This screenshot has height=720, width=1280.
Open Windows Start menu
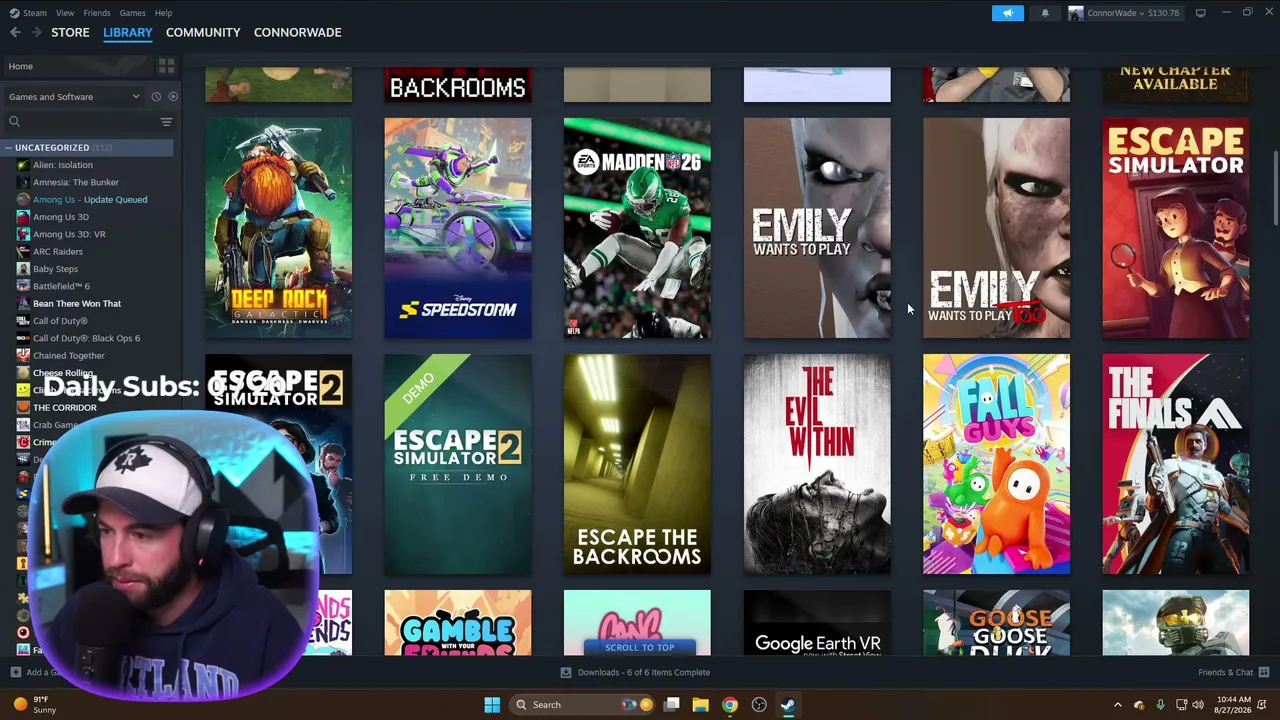(492, 705)
